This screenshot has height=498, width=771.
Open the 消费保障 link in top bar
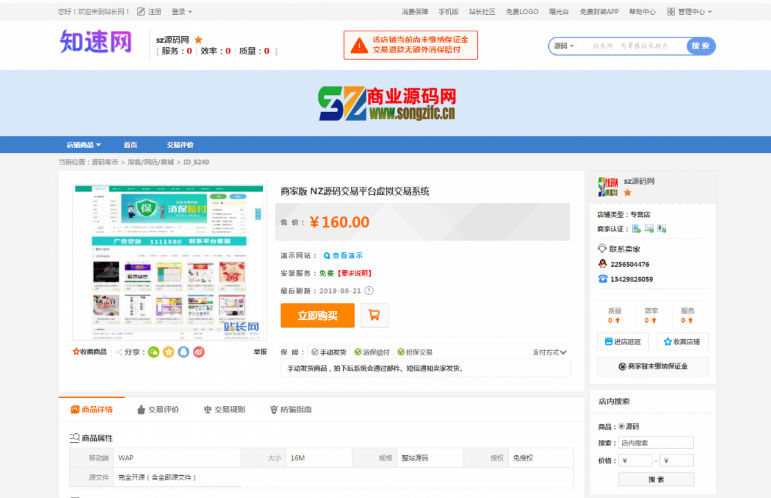pyautogui.click(x=415, y=11)
